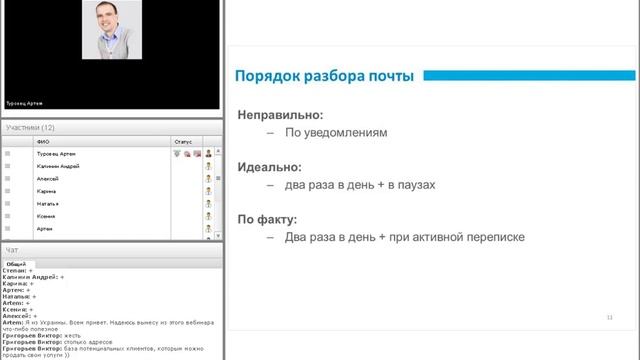Click the slide heading 'Идеально:'
This screenshot has height=360, width=640.
[269, 167]
